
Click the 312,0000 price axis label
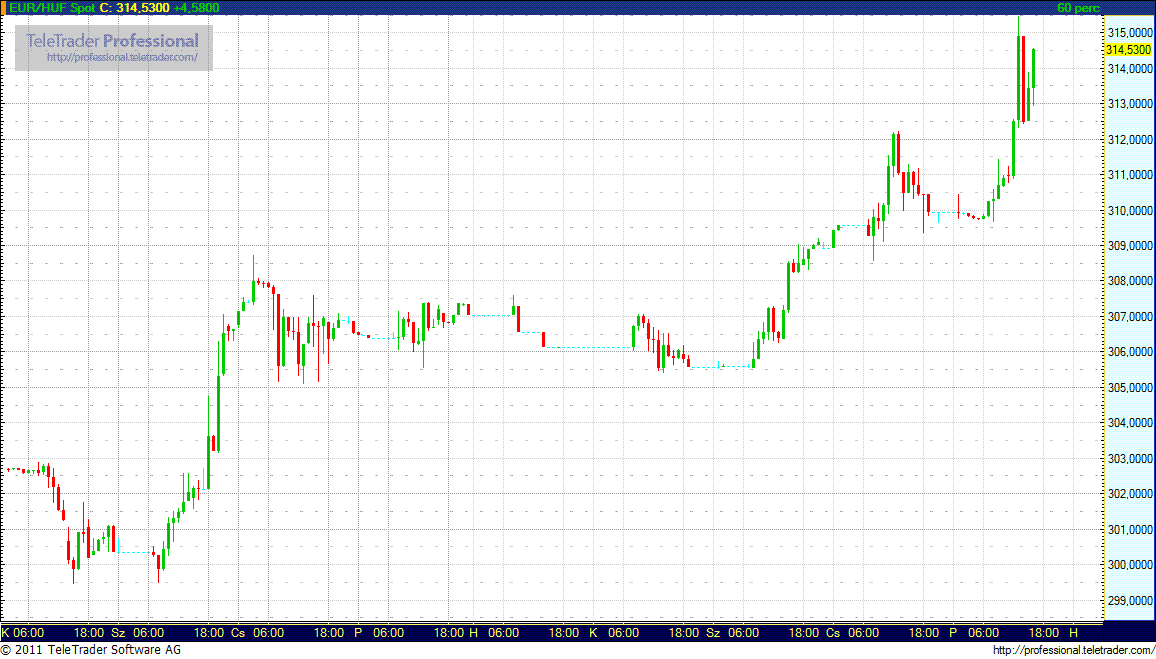[1129, 139]
